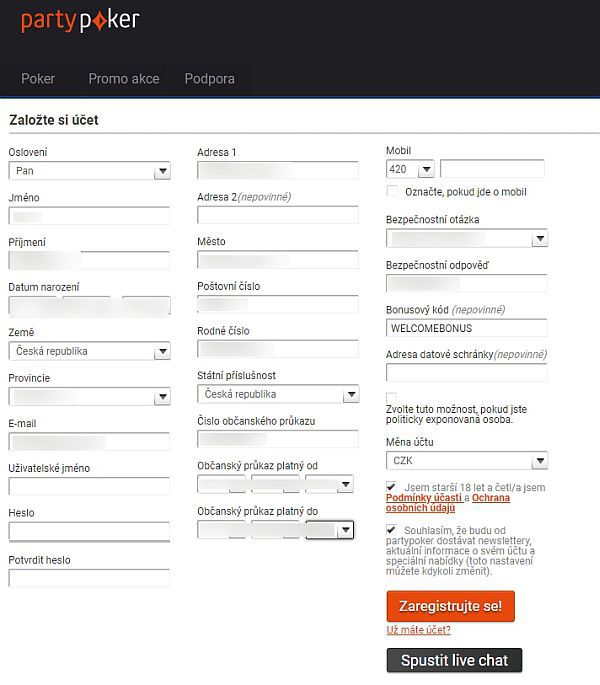
Task: Open the Poker menu item
Action: click(38, 78)
